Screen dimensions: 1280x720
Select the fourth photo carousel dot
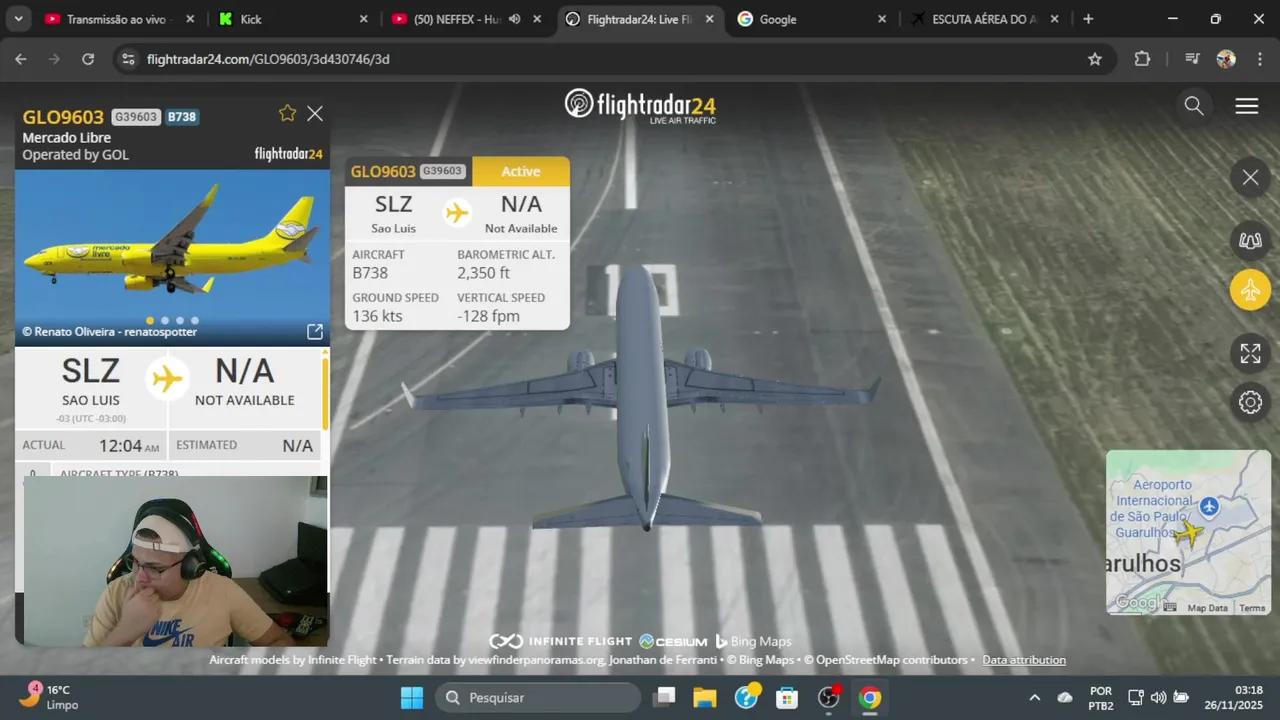point(195,321)
